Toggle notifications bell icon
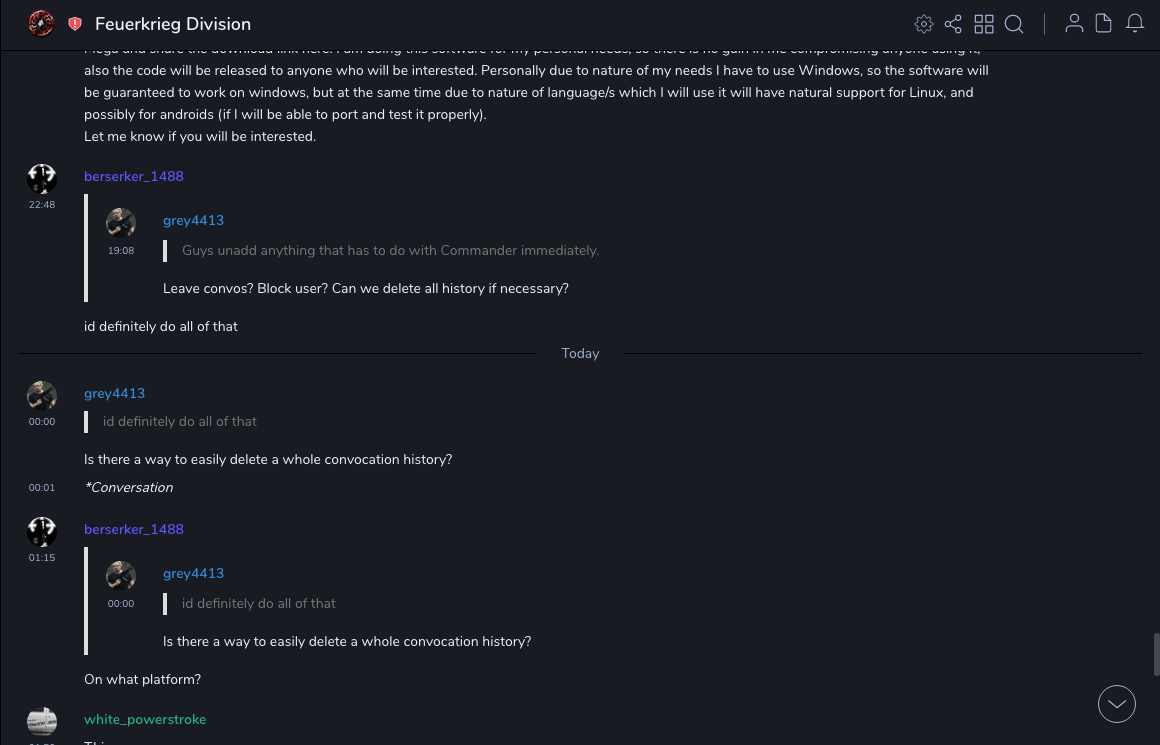 coord(1135,24)
